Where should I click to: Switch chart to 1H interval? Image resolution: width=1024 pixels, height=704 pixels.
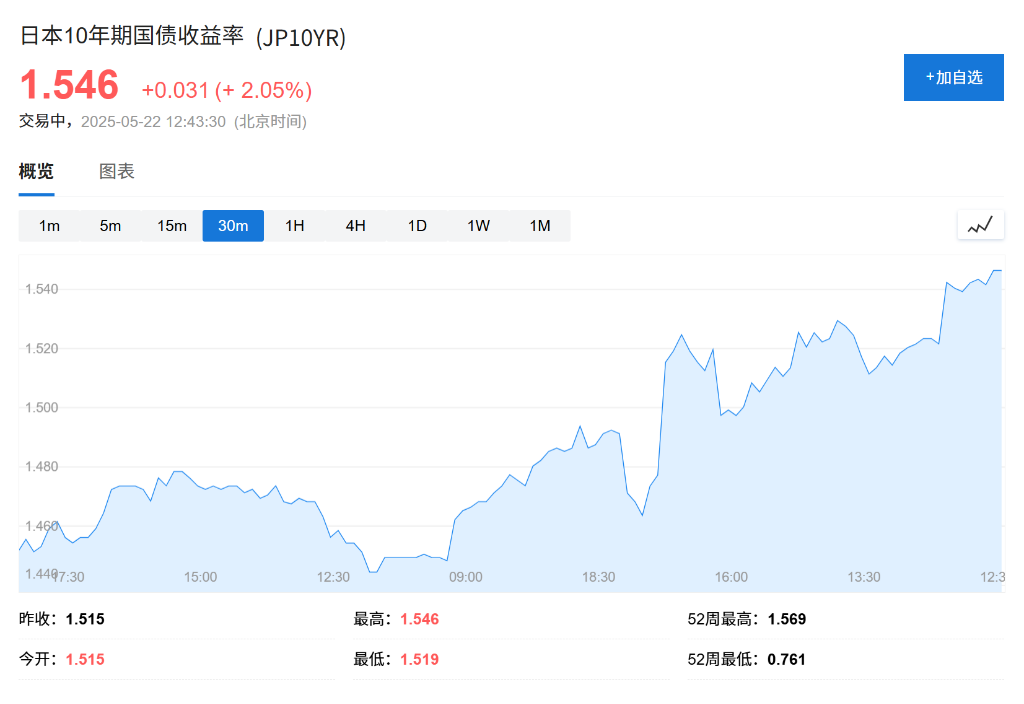tap(295, 226)
